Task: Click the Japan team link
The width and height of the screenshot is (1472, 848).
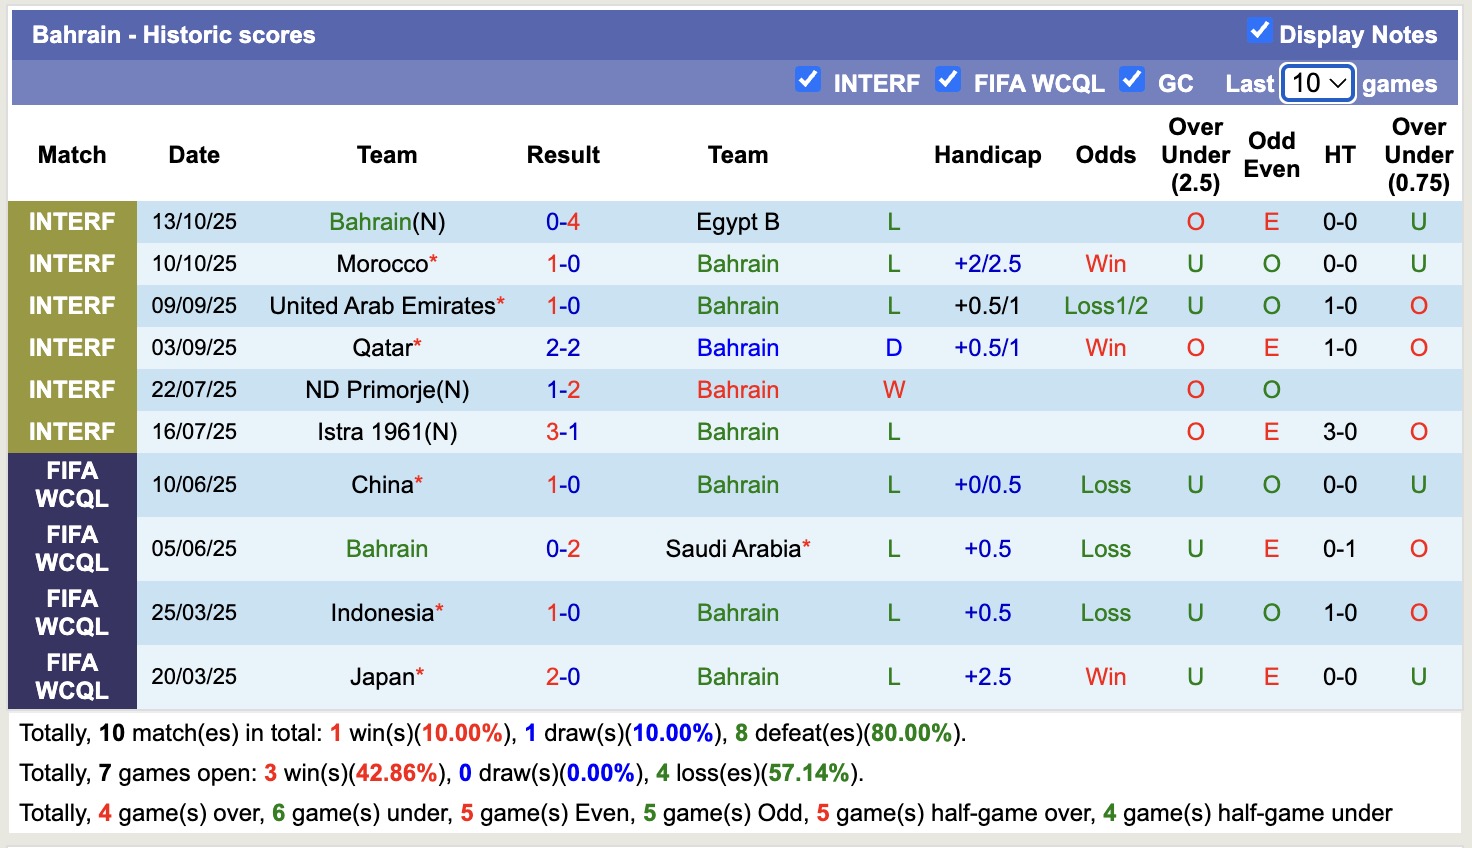Action: click(x=382, y=676)
